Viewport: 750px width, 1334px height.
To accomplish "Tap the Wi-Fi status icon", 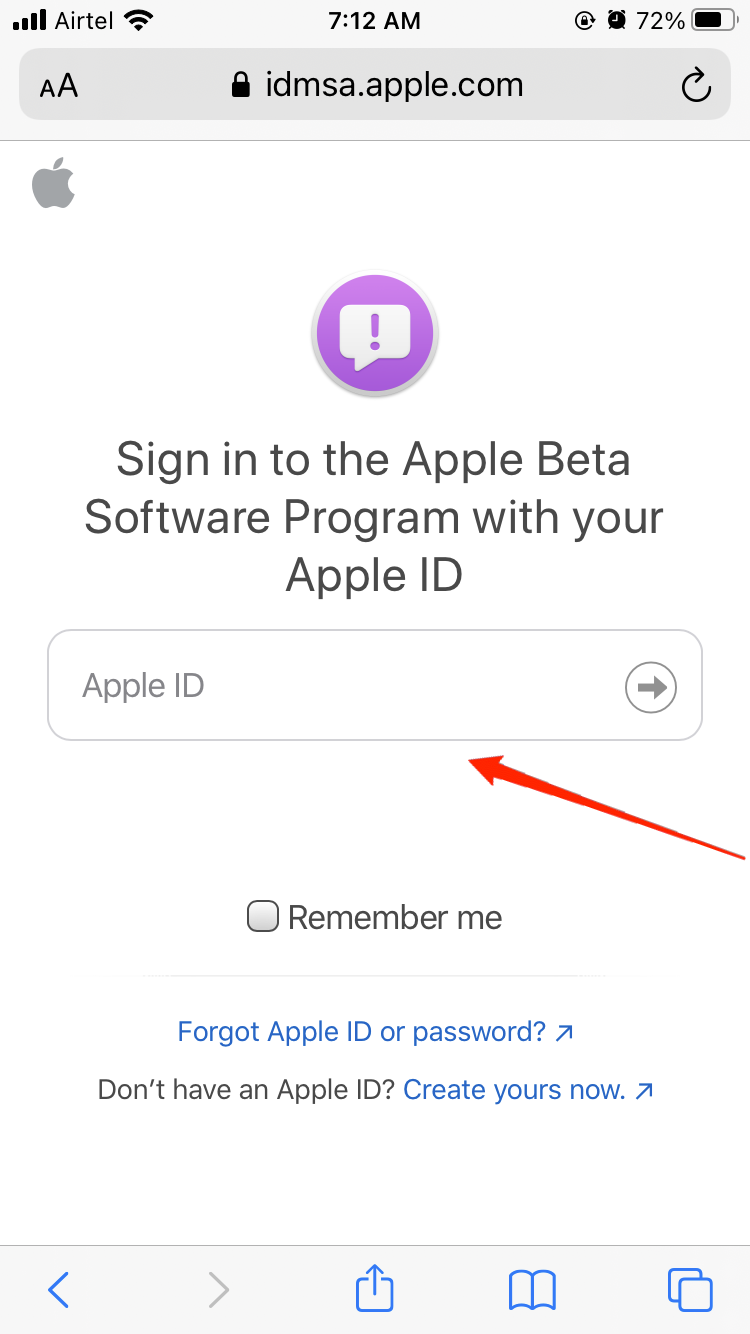I will point(140,20).
